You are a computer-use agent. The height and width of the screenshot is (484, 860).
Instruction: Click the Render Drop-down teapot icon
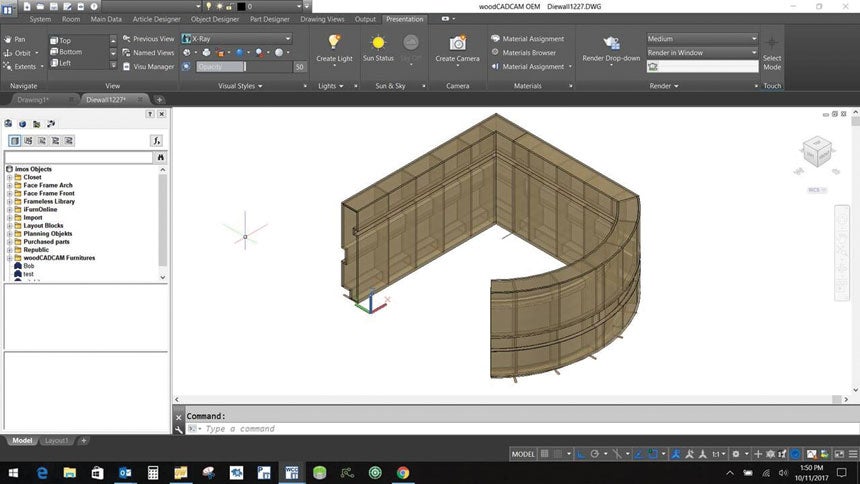click(611, 43)
